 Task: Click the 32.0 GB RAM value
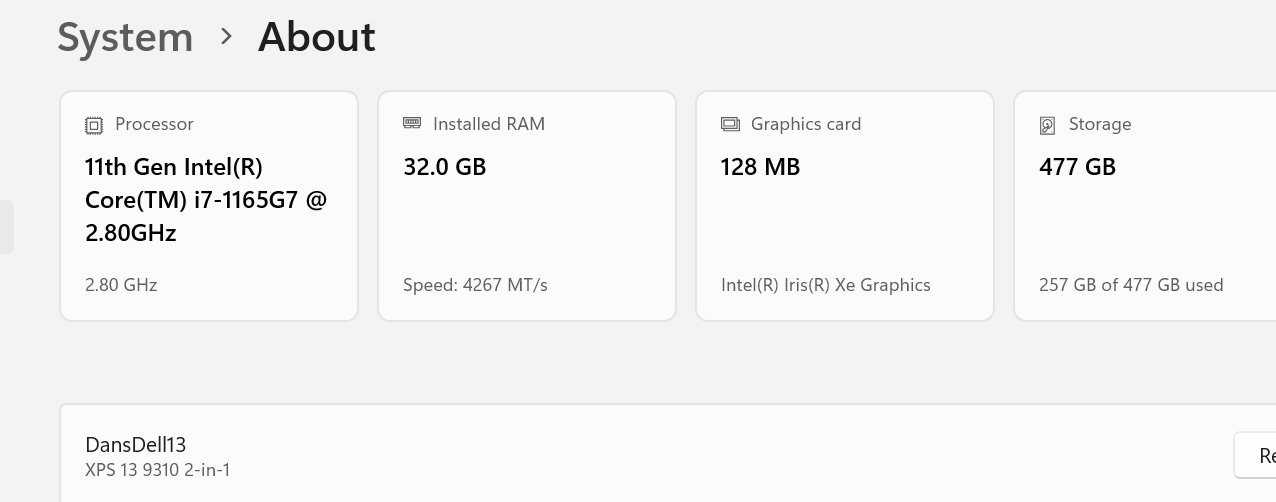[445, 167]
